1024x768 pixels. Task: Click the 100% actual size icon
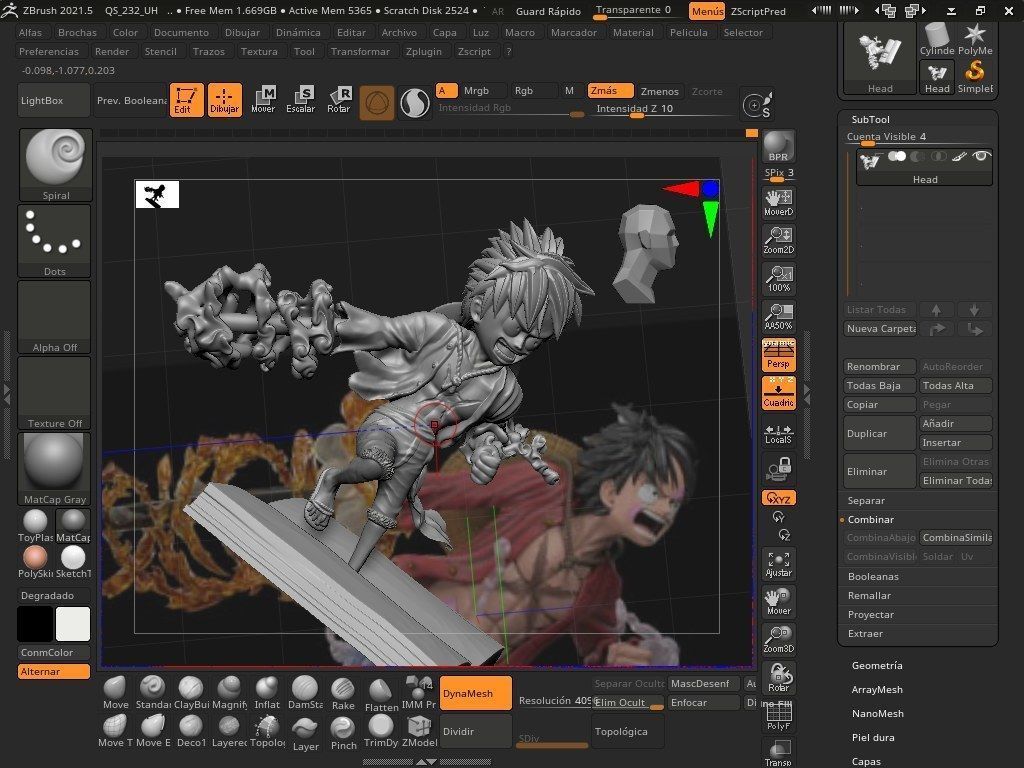tap(778, 278)
